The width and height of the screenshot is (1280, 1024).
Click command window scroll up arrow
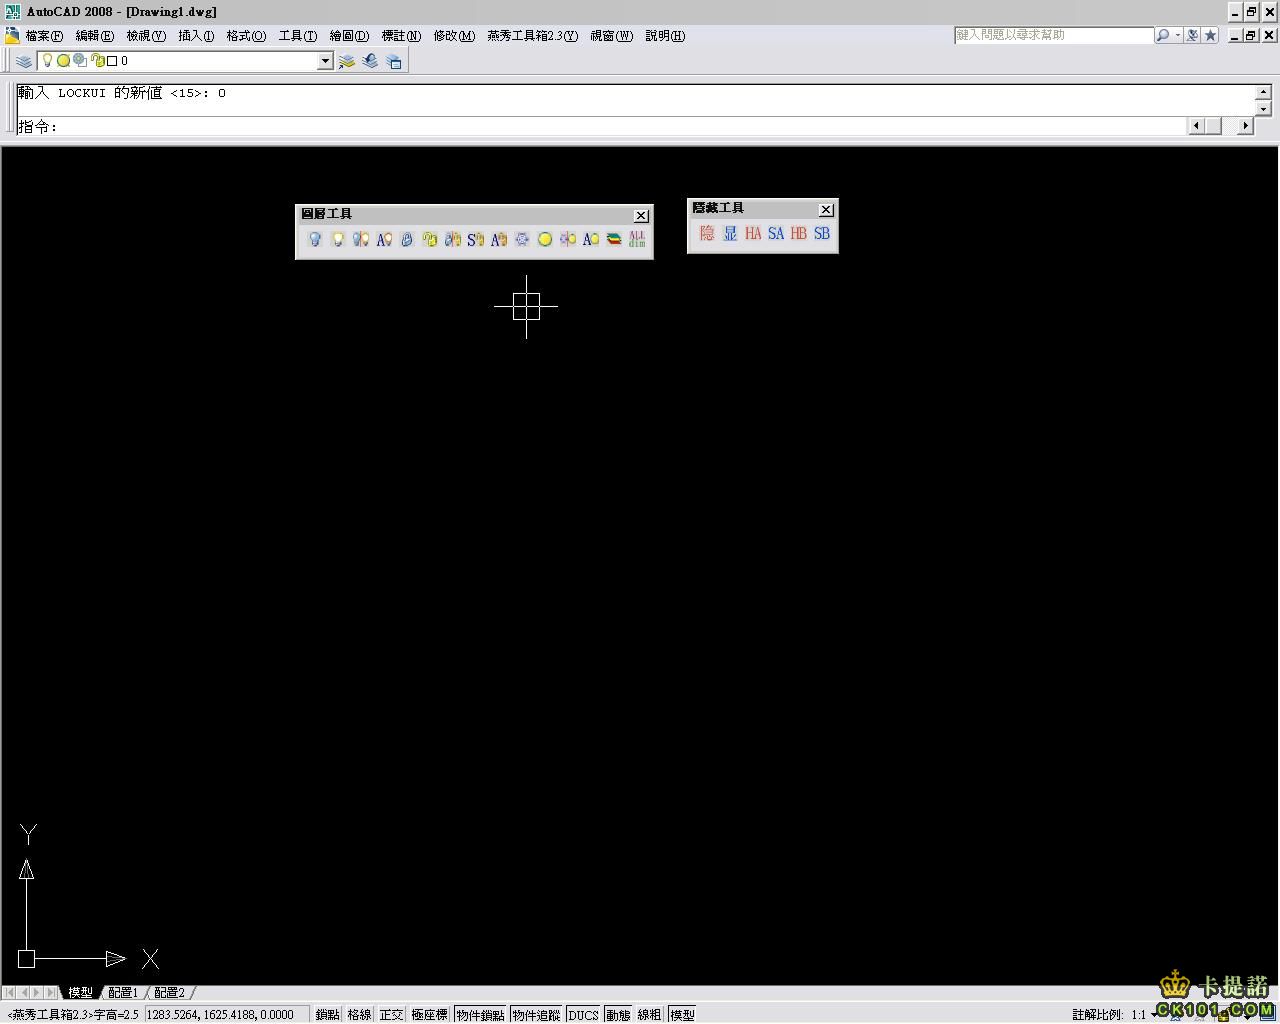(1263, 92)
